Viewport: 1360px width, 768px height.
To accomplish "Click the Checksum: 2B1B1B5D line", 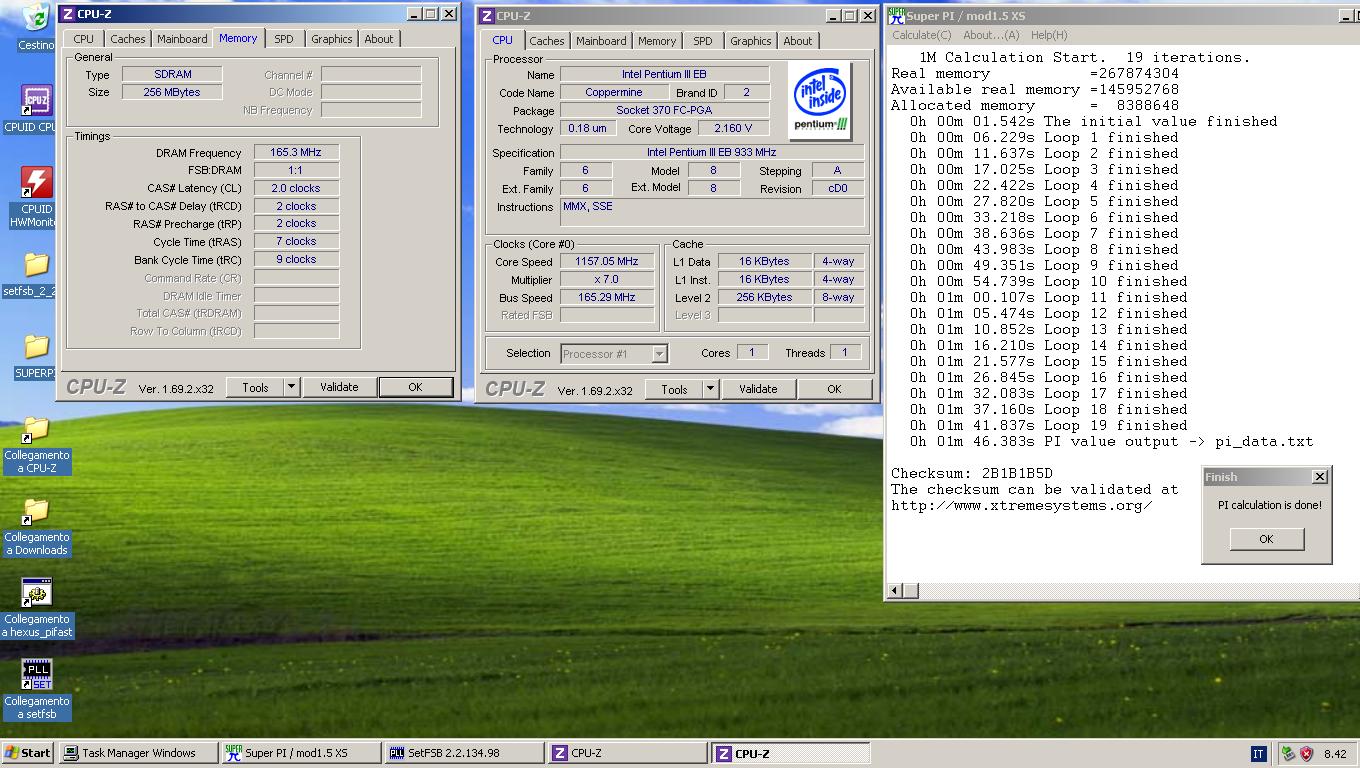I will coord(972,473).
